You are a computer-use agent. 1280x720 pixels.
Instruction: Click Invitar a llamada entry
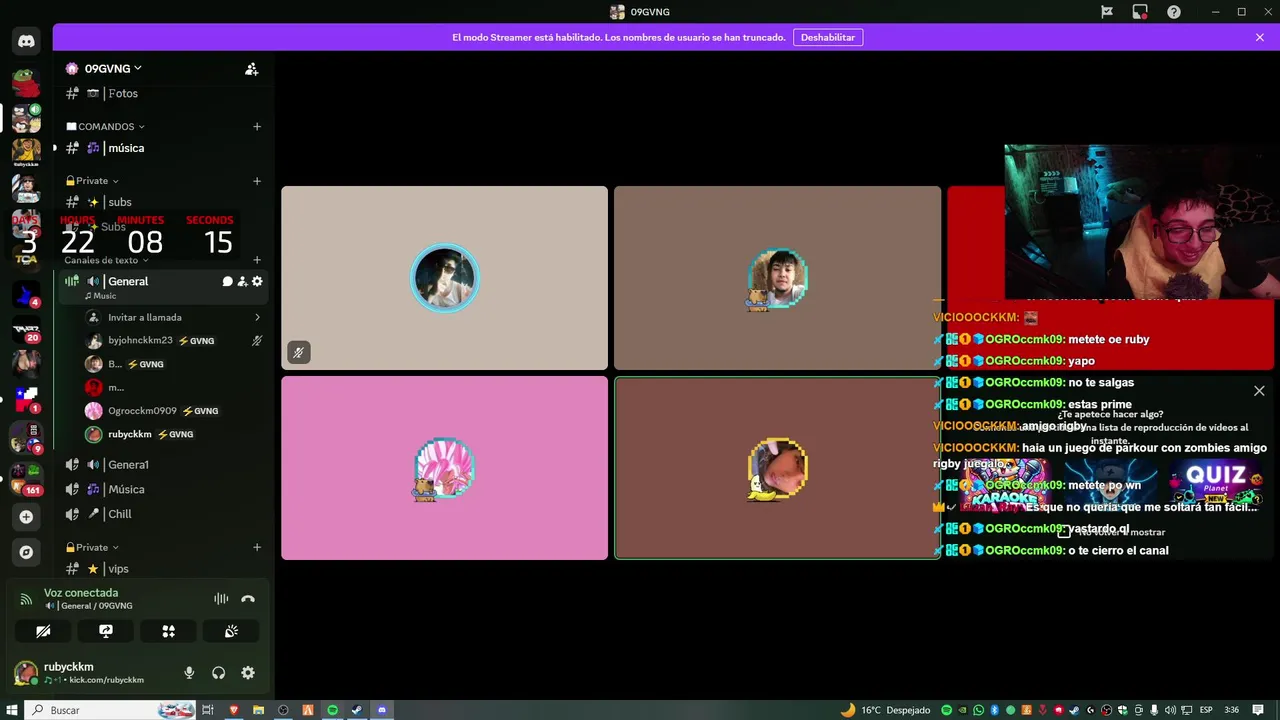coord(172,317)
